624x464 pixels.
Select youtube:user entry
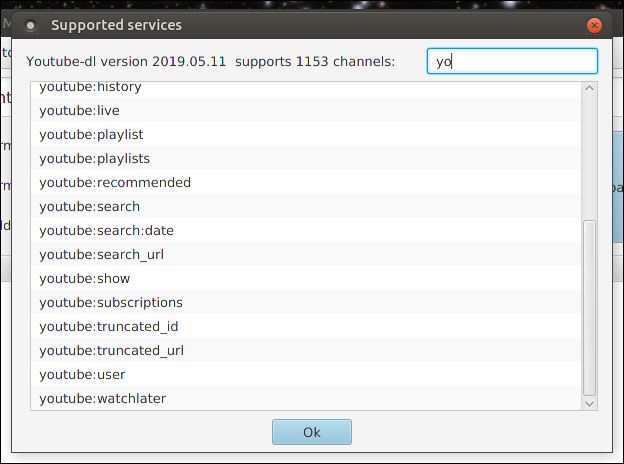82,374
